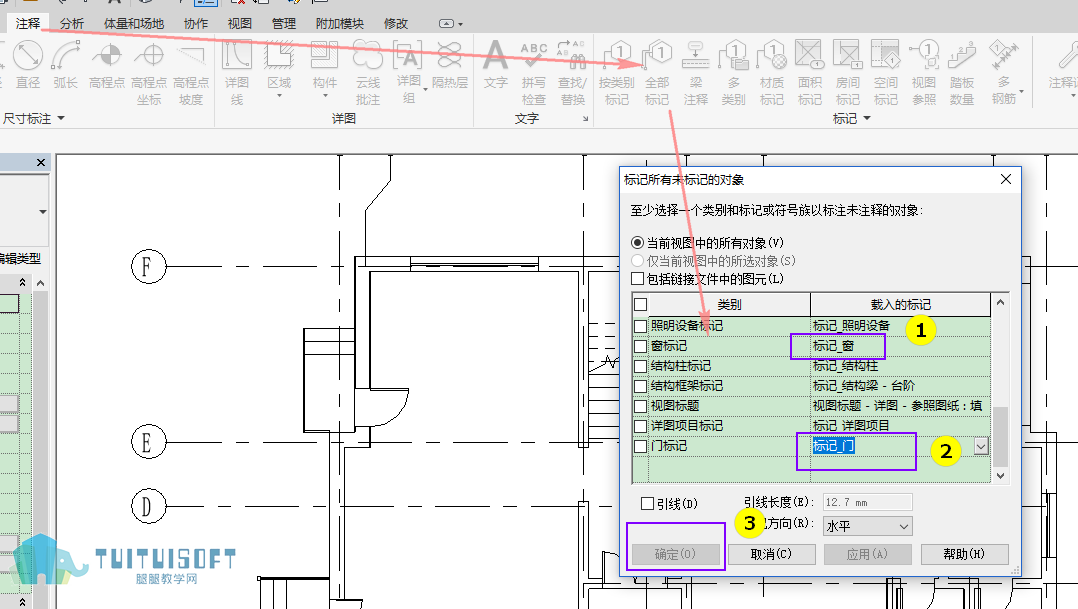Screen dimensions: 1078x609
Task: Check the 详图项目标记 category row
Action: (x=641, y=426)
